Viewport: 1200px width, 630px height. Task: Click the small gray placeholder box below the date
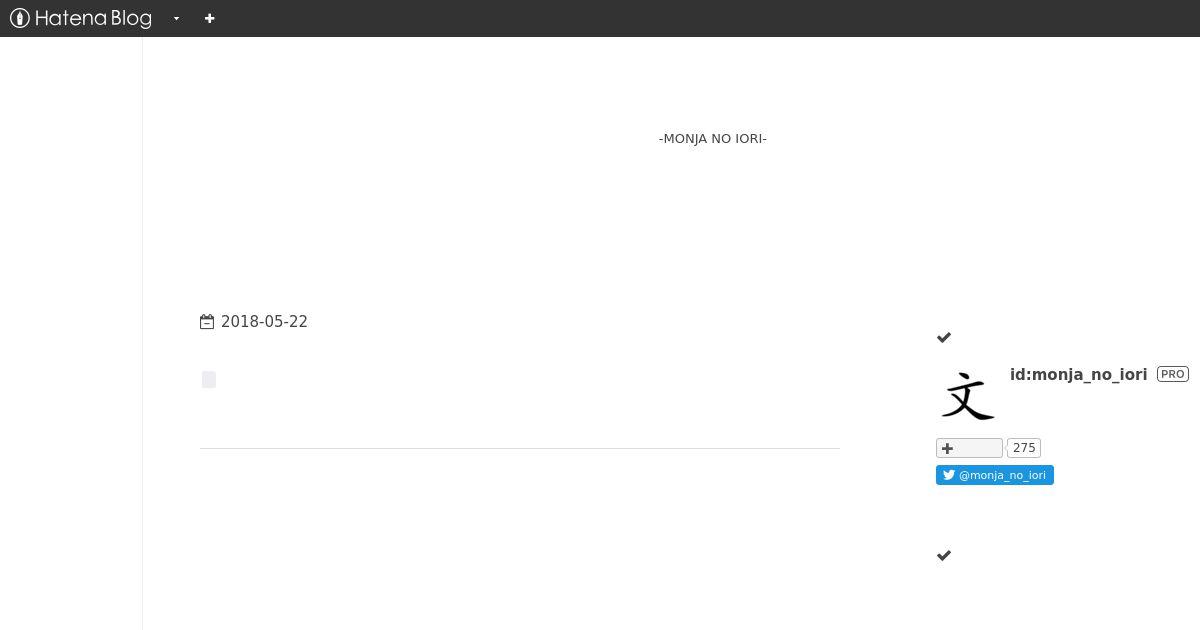(209, 379)
